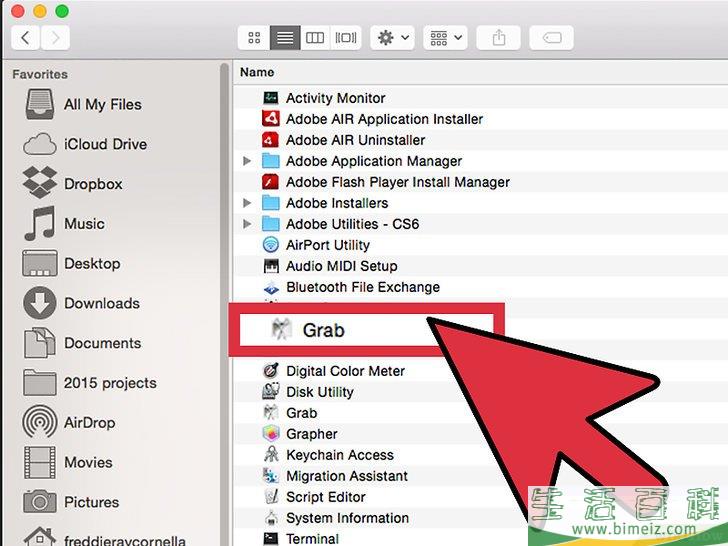Viewport: 728px width, 546px height.
Task: Sort by the Name column header
Action: (257, 72)
